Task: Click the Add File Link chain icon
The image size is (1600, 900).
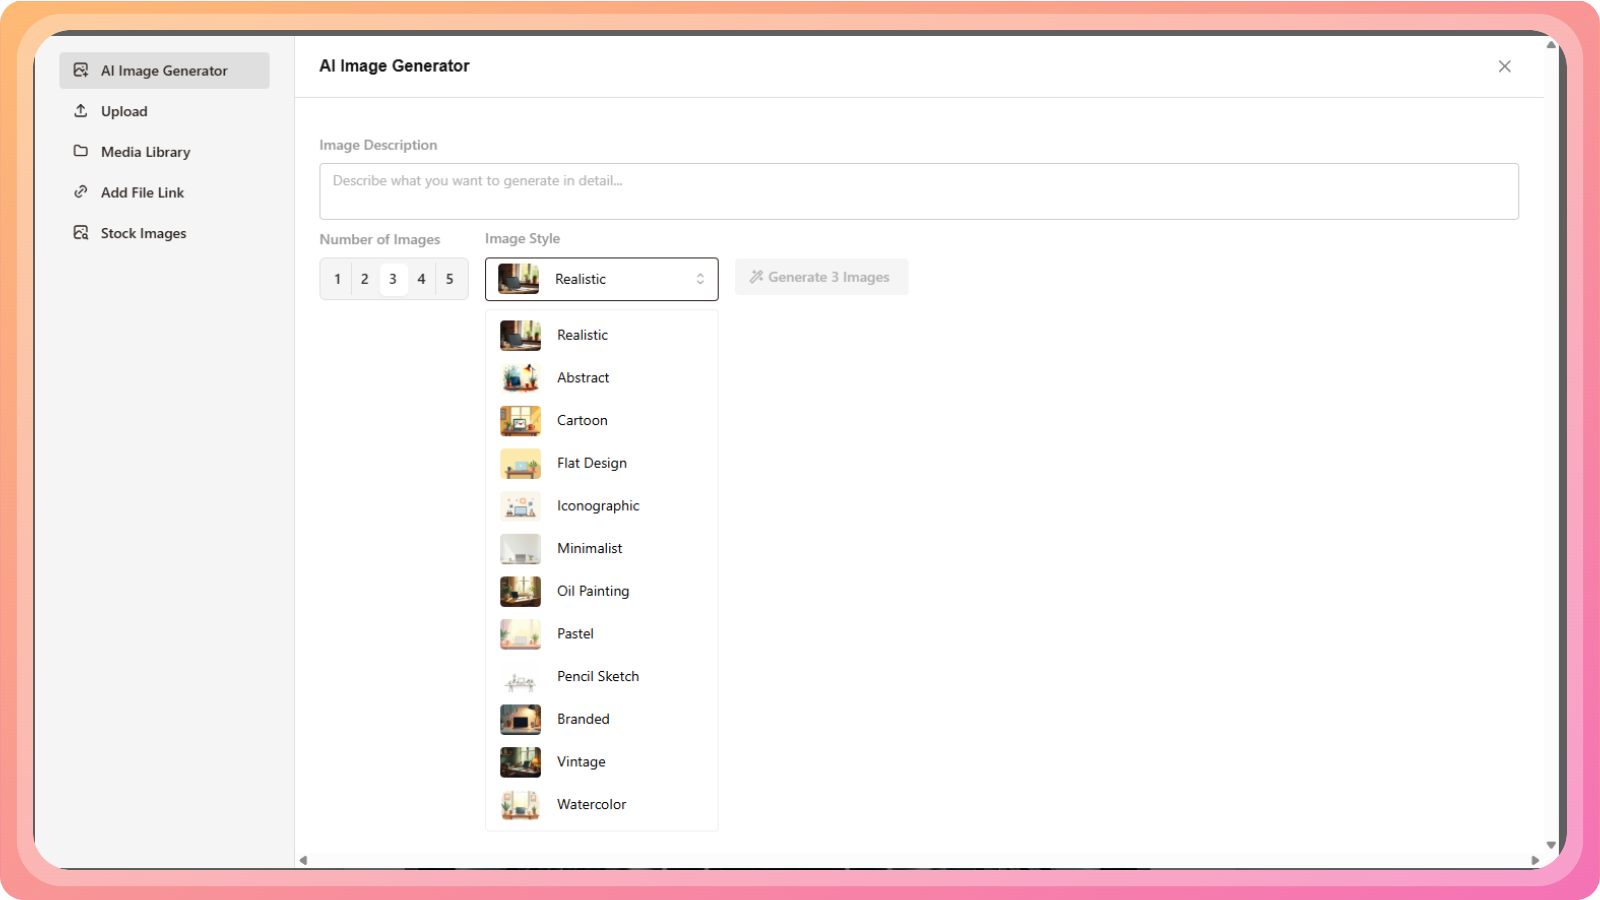Action: click(81, 192)
